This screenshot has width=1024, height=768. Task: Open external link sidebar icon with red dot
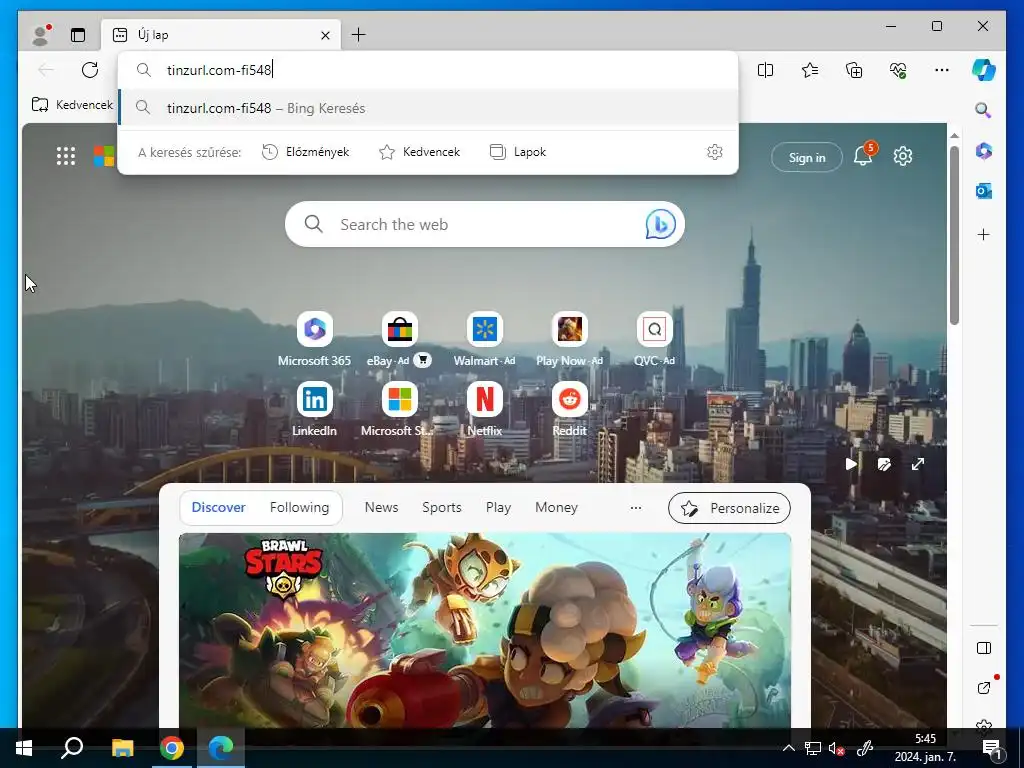pyautogui.click(x=985, y=687)
